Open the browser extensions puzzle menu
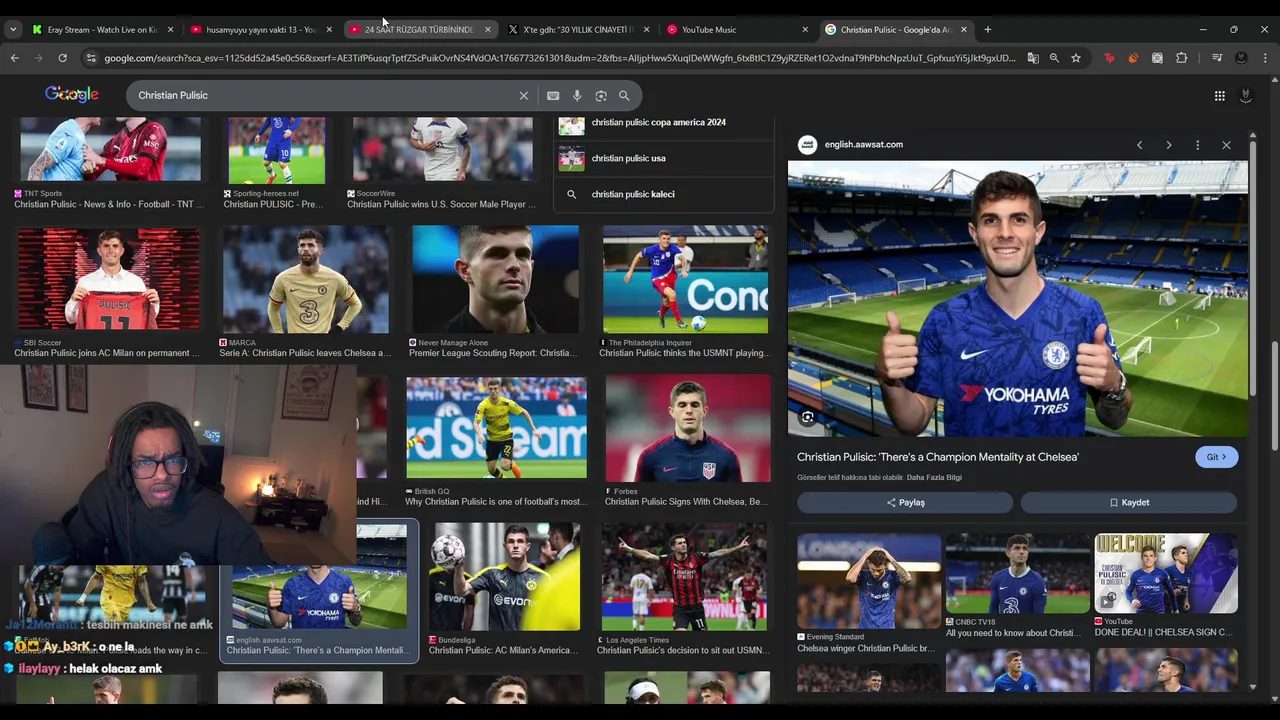Image resolution: width=1280 pixels, height=720 pixels. point(1182,58)
